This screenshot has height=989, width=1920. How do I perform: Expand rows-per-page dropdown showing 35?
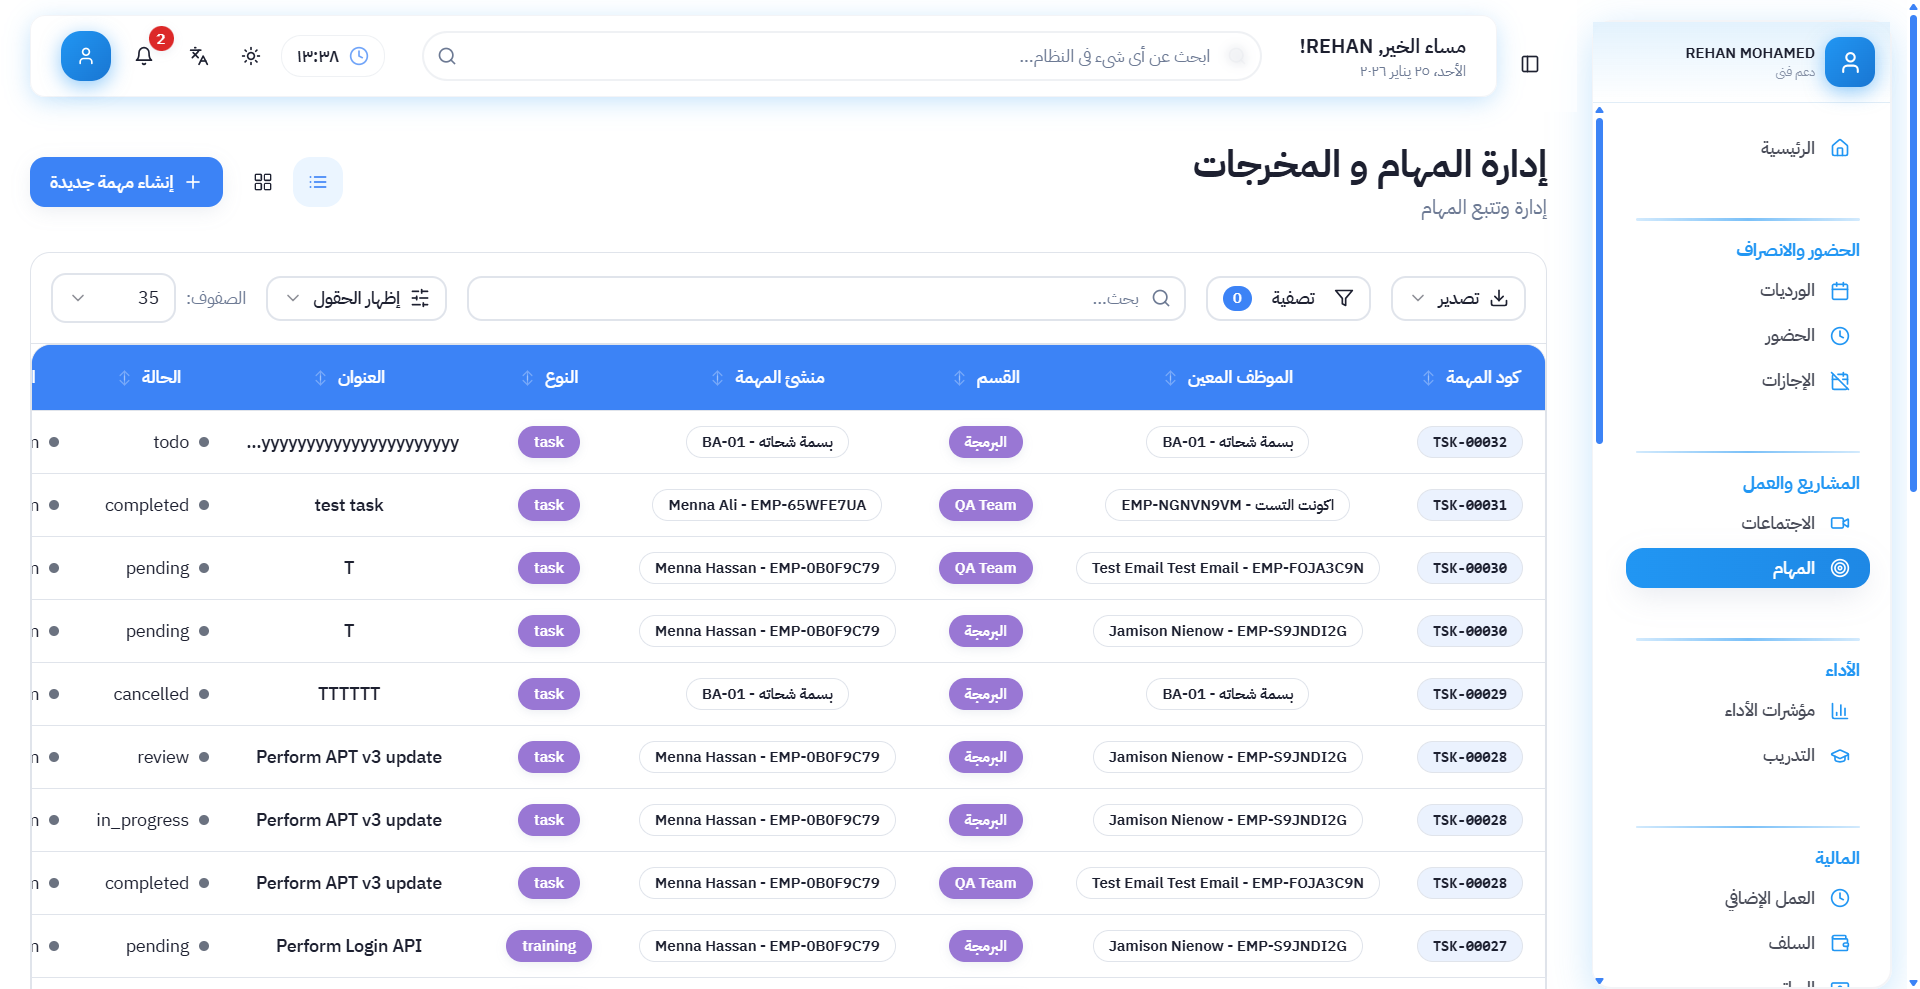113,298
